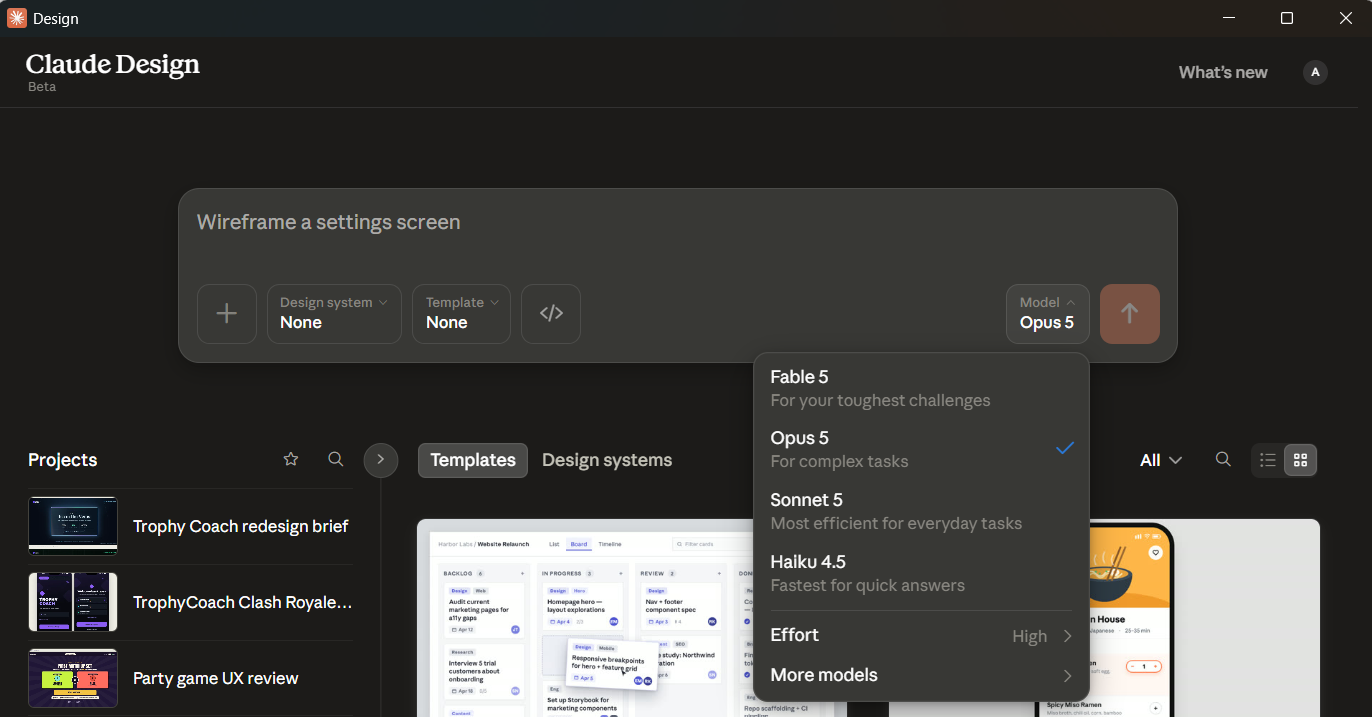Search templates using the right magnifier icon

tap(1223, 459)
